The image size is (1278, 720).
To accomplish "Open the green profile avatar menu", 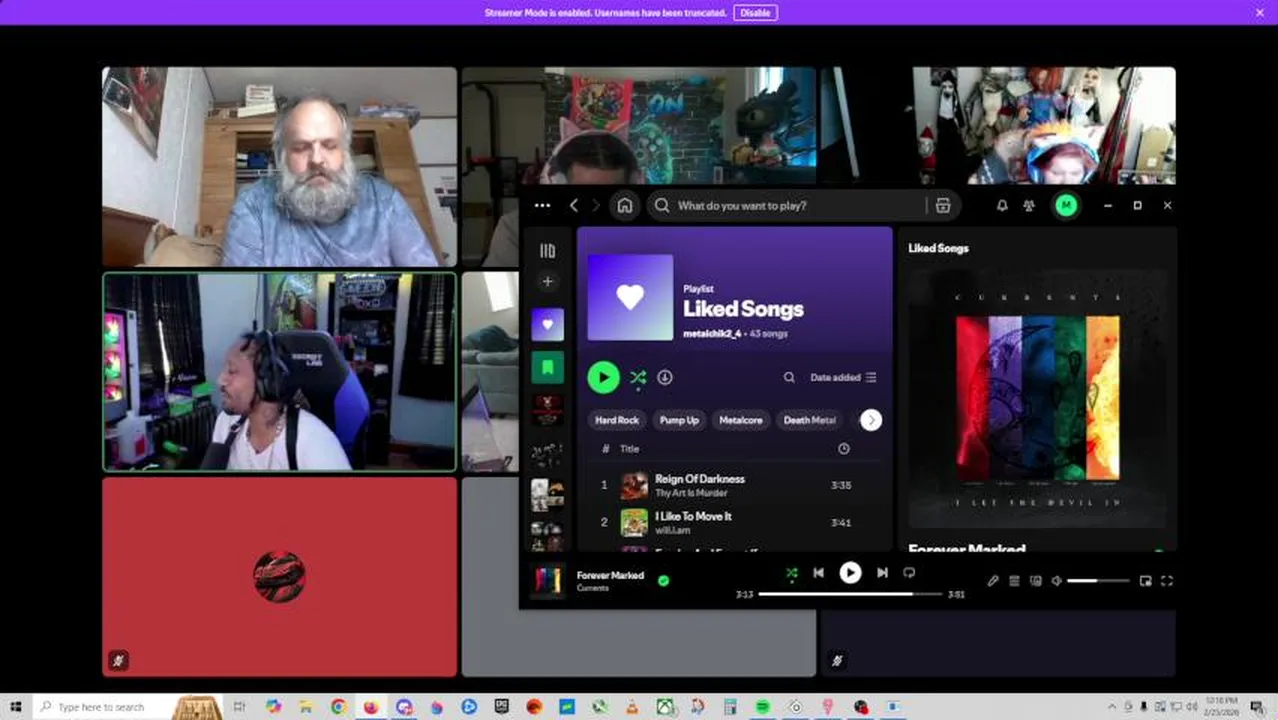I will [1066, 205].
